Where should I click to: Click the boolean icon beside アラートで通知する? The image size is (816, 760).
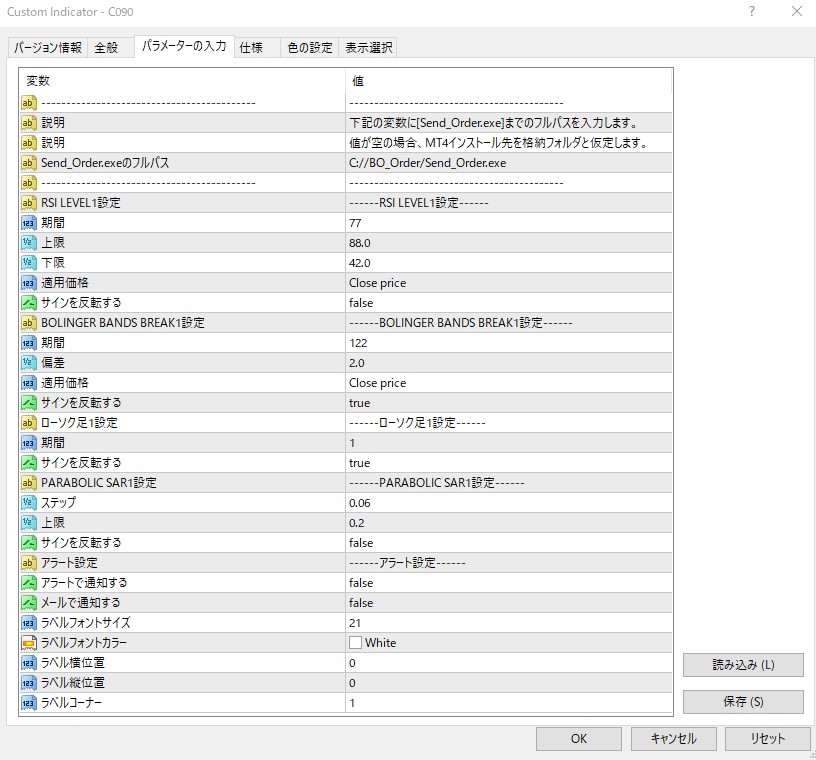pyautogui.click(x=29, y=583)
